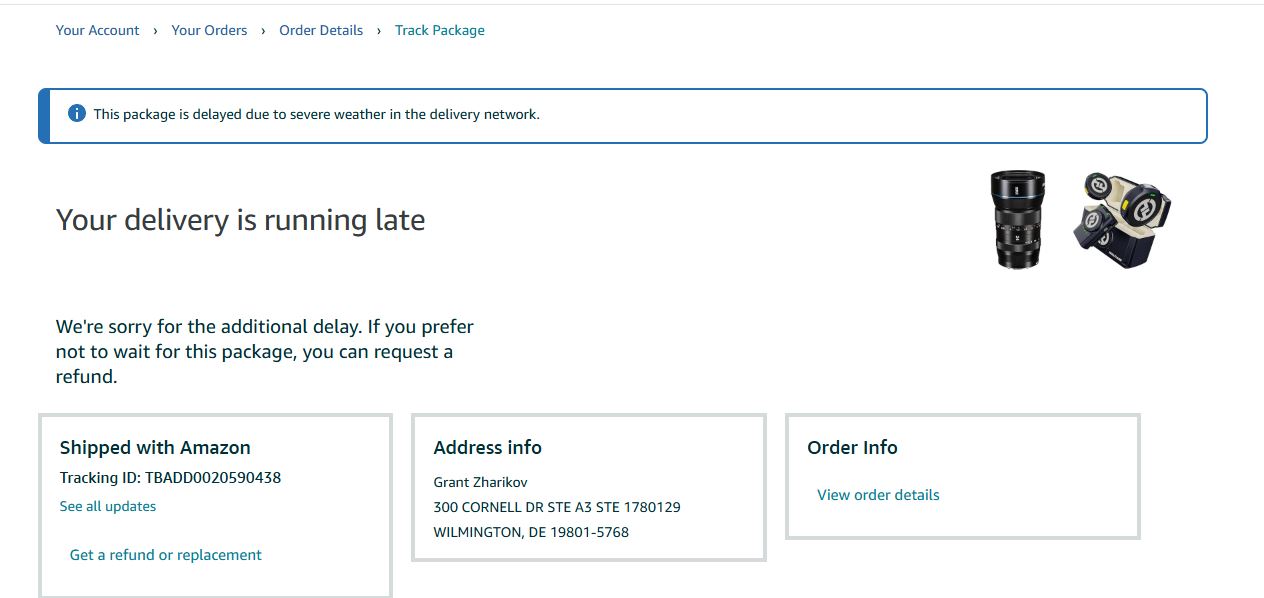This screenshot has height=598, width=1264.
Task: Click the Shipped with Amazon heading
Action: point(155,448)
